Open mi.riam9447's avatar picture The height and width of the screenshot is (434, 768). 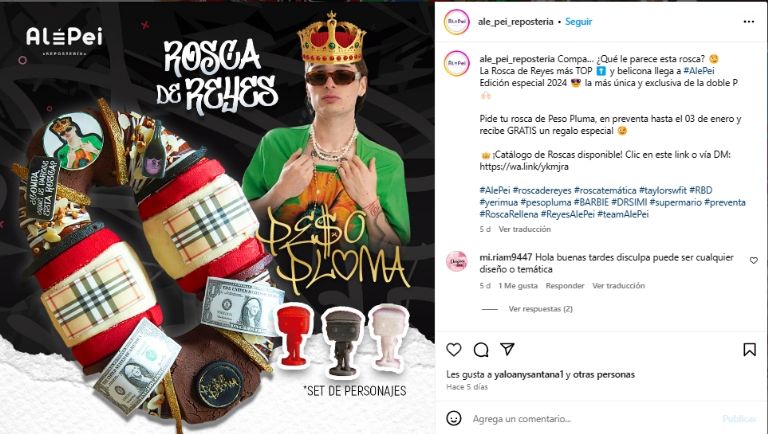(x=456, y=262)
